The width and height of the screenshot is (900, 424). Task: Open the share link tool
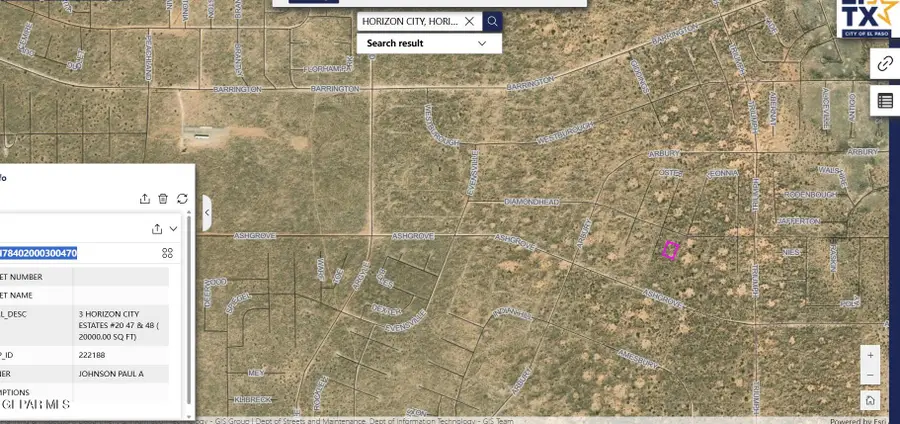click(885, 63)
